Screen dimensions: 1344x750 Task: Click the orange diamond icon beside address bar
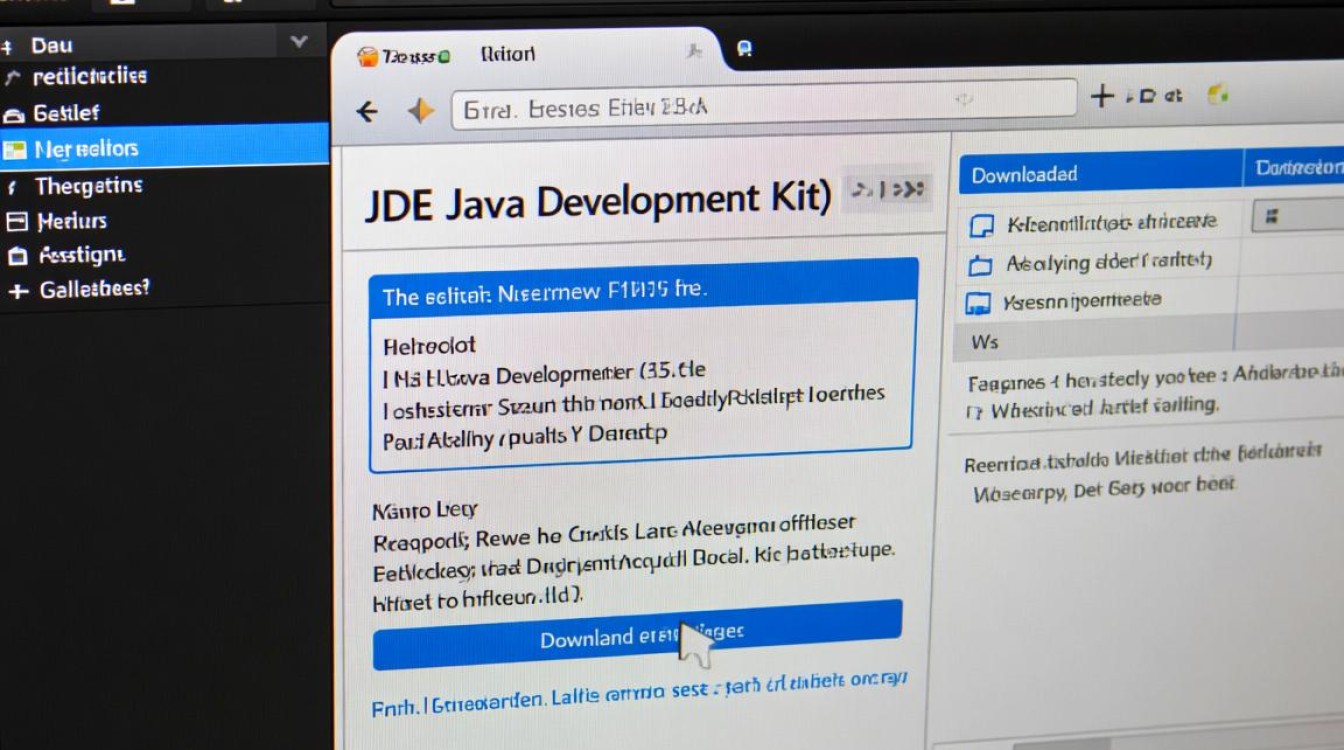pos(421,111)
